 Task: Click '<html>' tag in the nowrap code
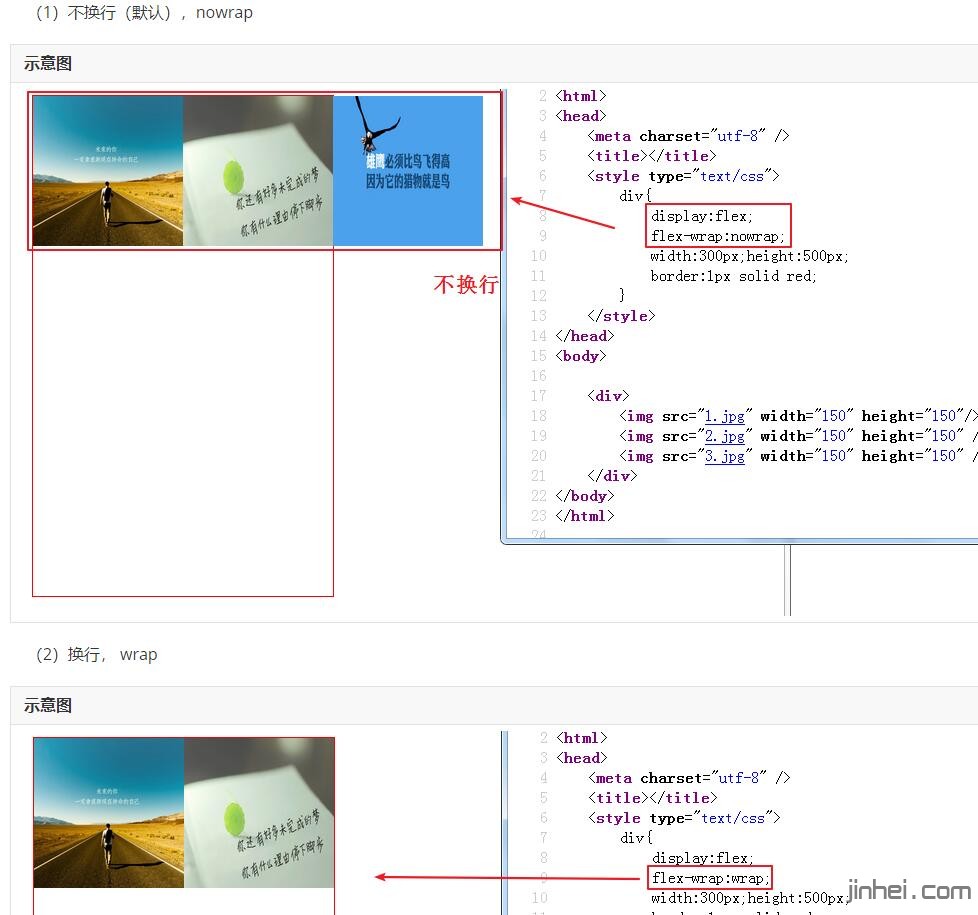coord(581,96)
